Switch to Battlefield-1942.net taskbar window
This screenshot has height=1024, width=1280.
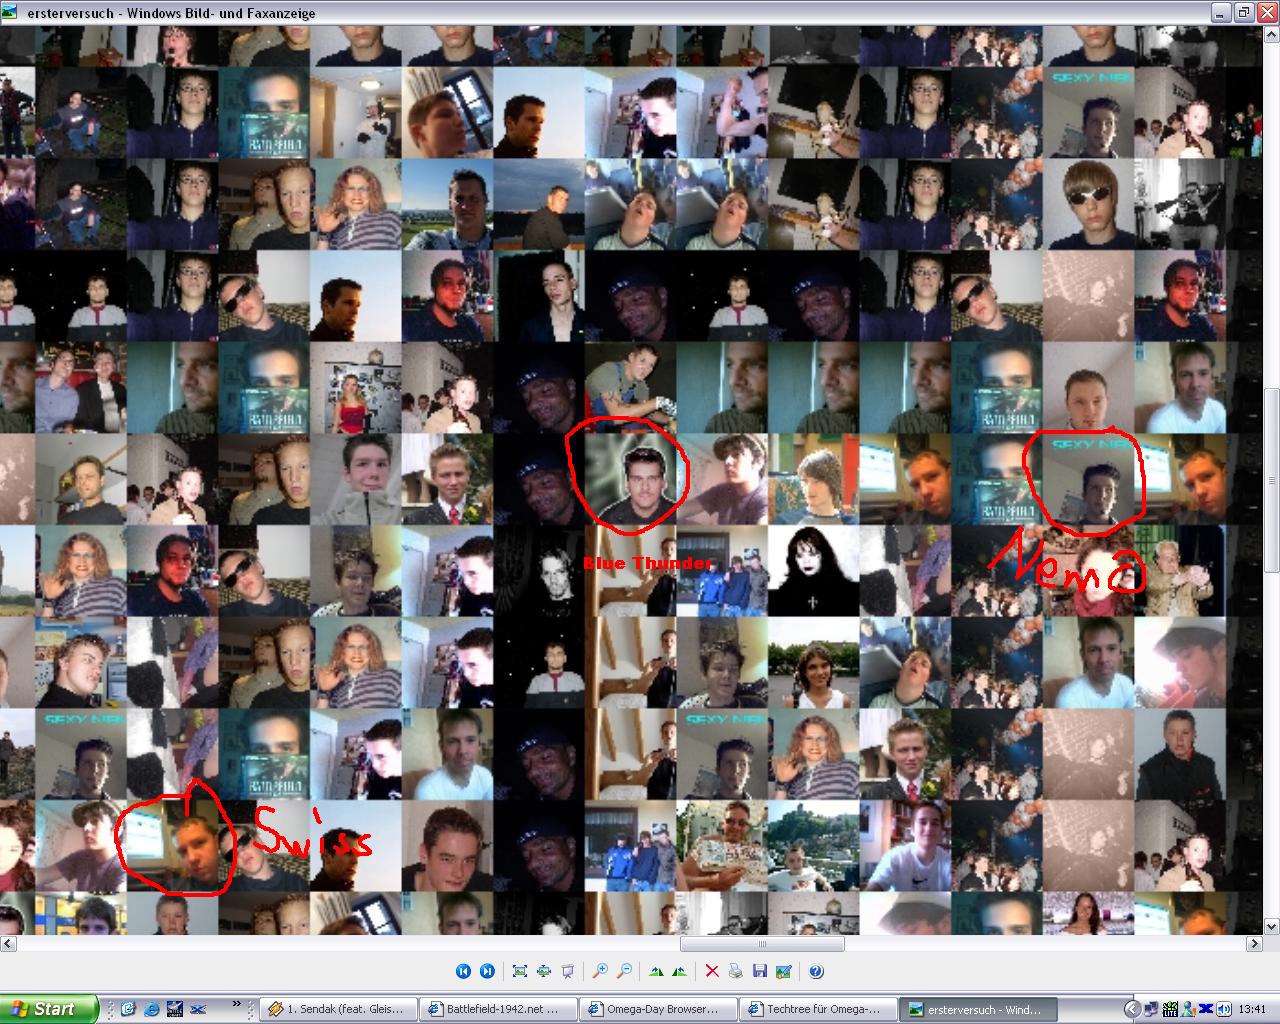coord(497,1009)
